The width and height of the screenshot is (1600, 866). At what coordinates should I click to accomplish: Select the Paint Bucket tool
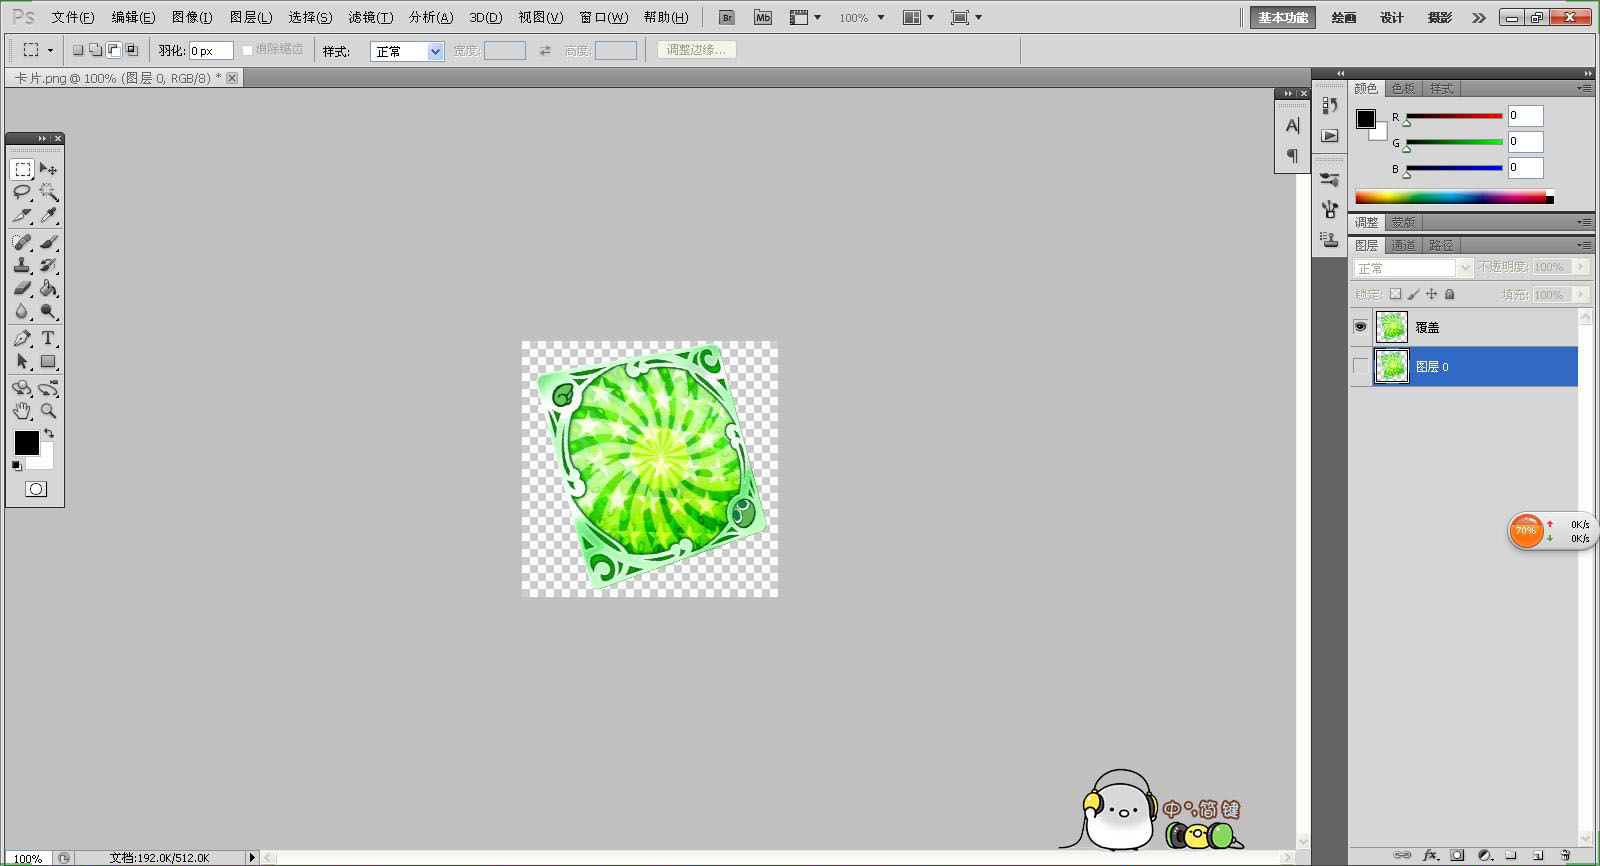click(x=48, y=288)
